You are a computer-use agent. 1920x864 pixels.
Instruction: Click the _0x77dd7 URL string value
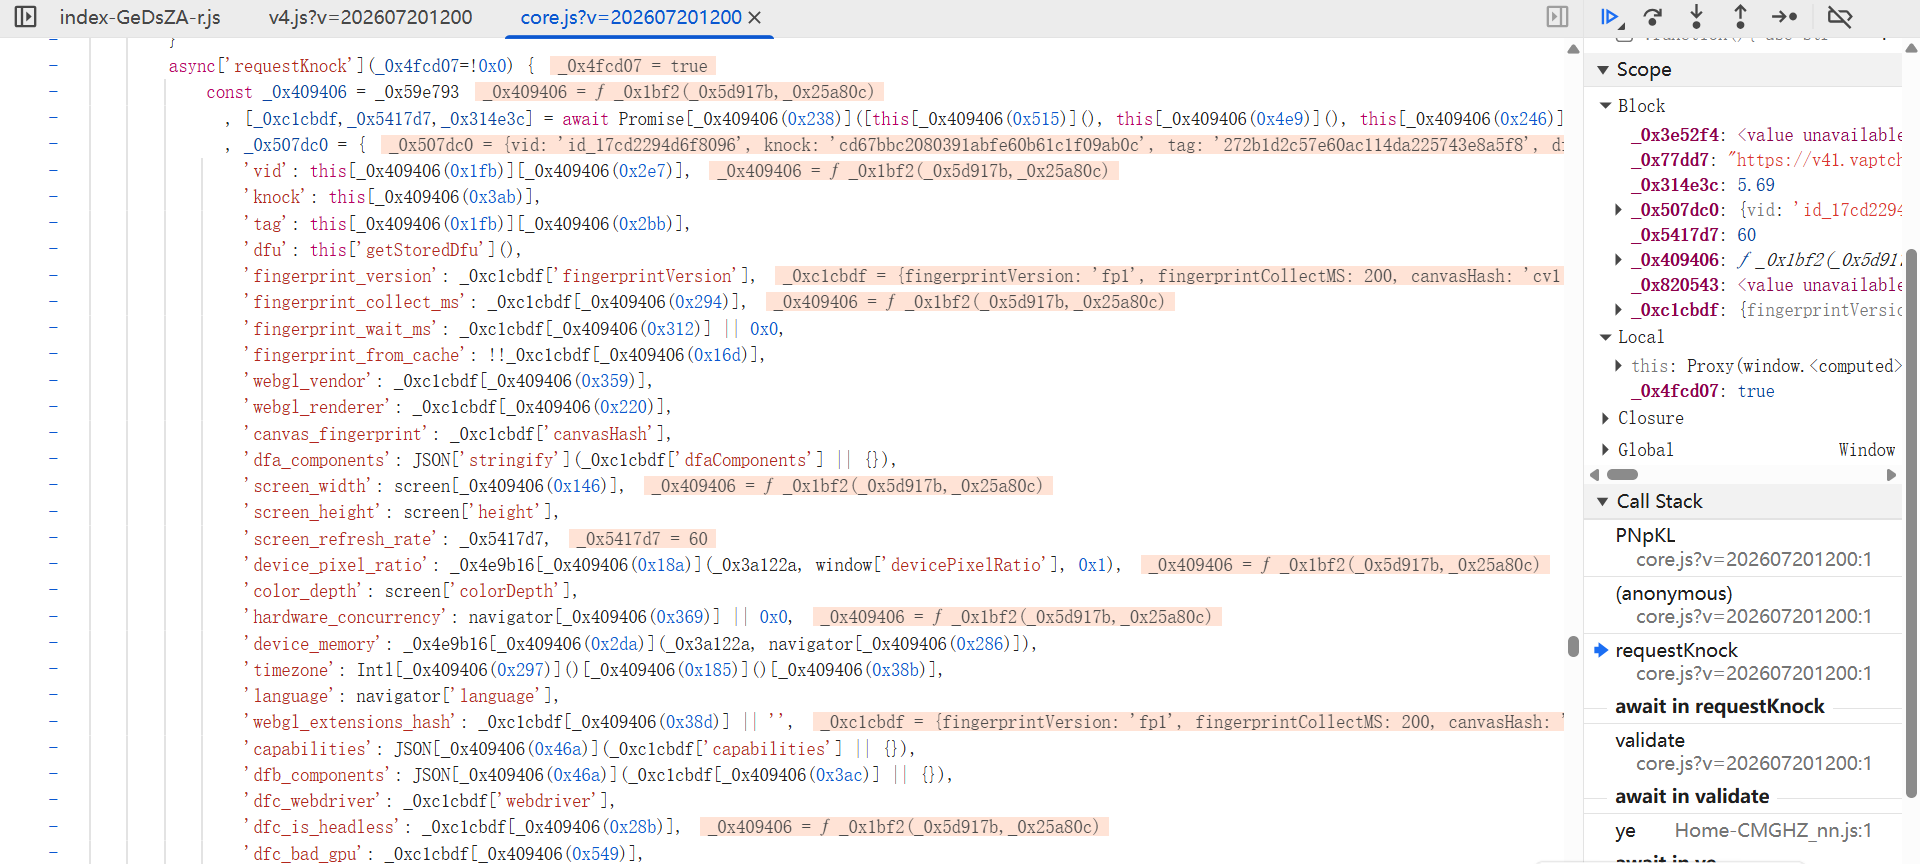pos(1814,160)
